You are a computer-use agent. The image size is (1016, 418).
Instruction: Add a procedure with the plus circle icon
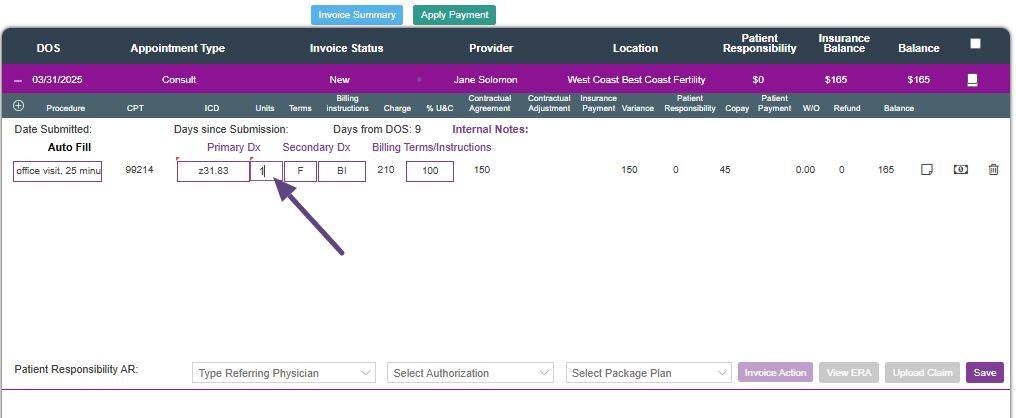(18, 106)
